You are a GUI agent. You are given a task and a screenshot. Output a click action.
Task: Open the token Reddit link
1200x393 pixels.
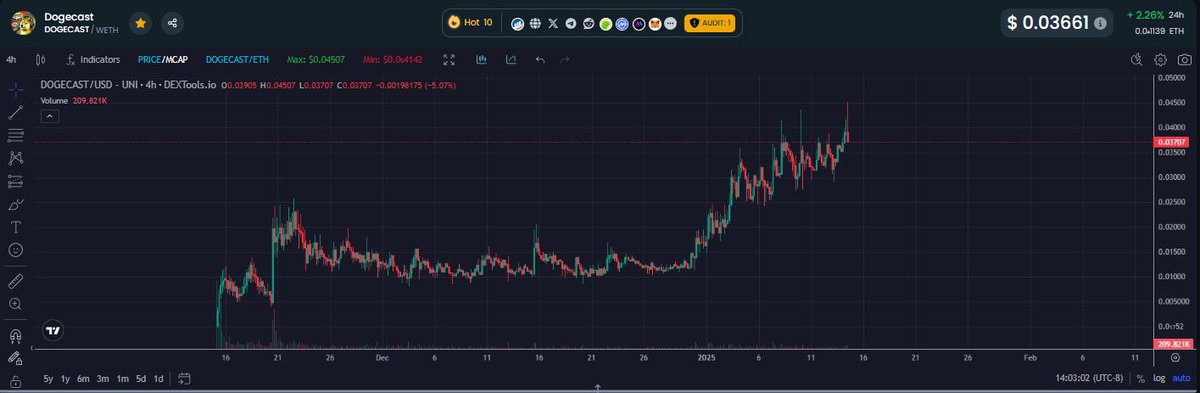tap(588, 22)
